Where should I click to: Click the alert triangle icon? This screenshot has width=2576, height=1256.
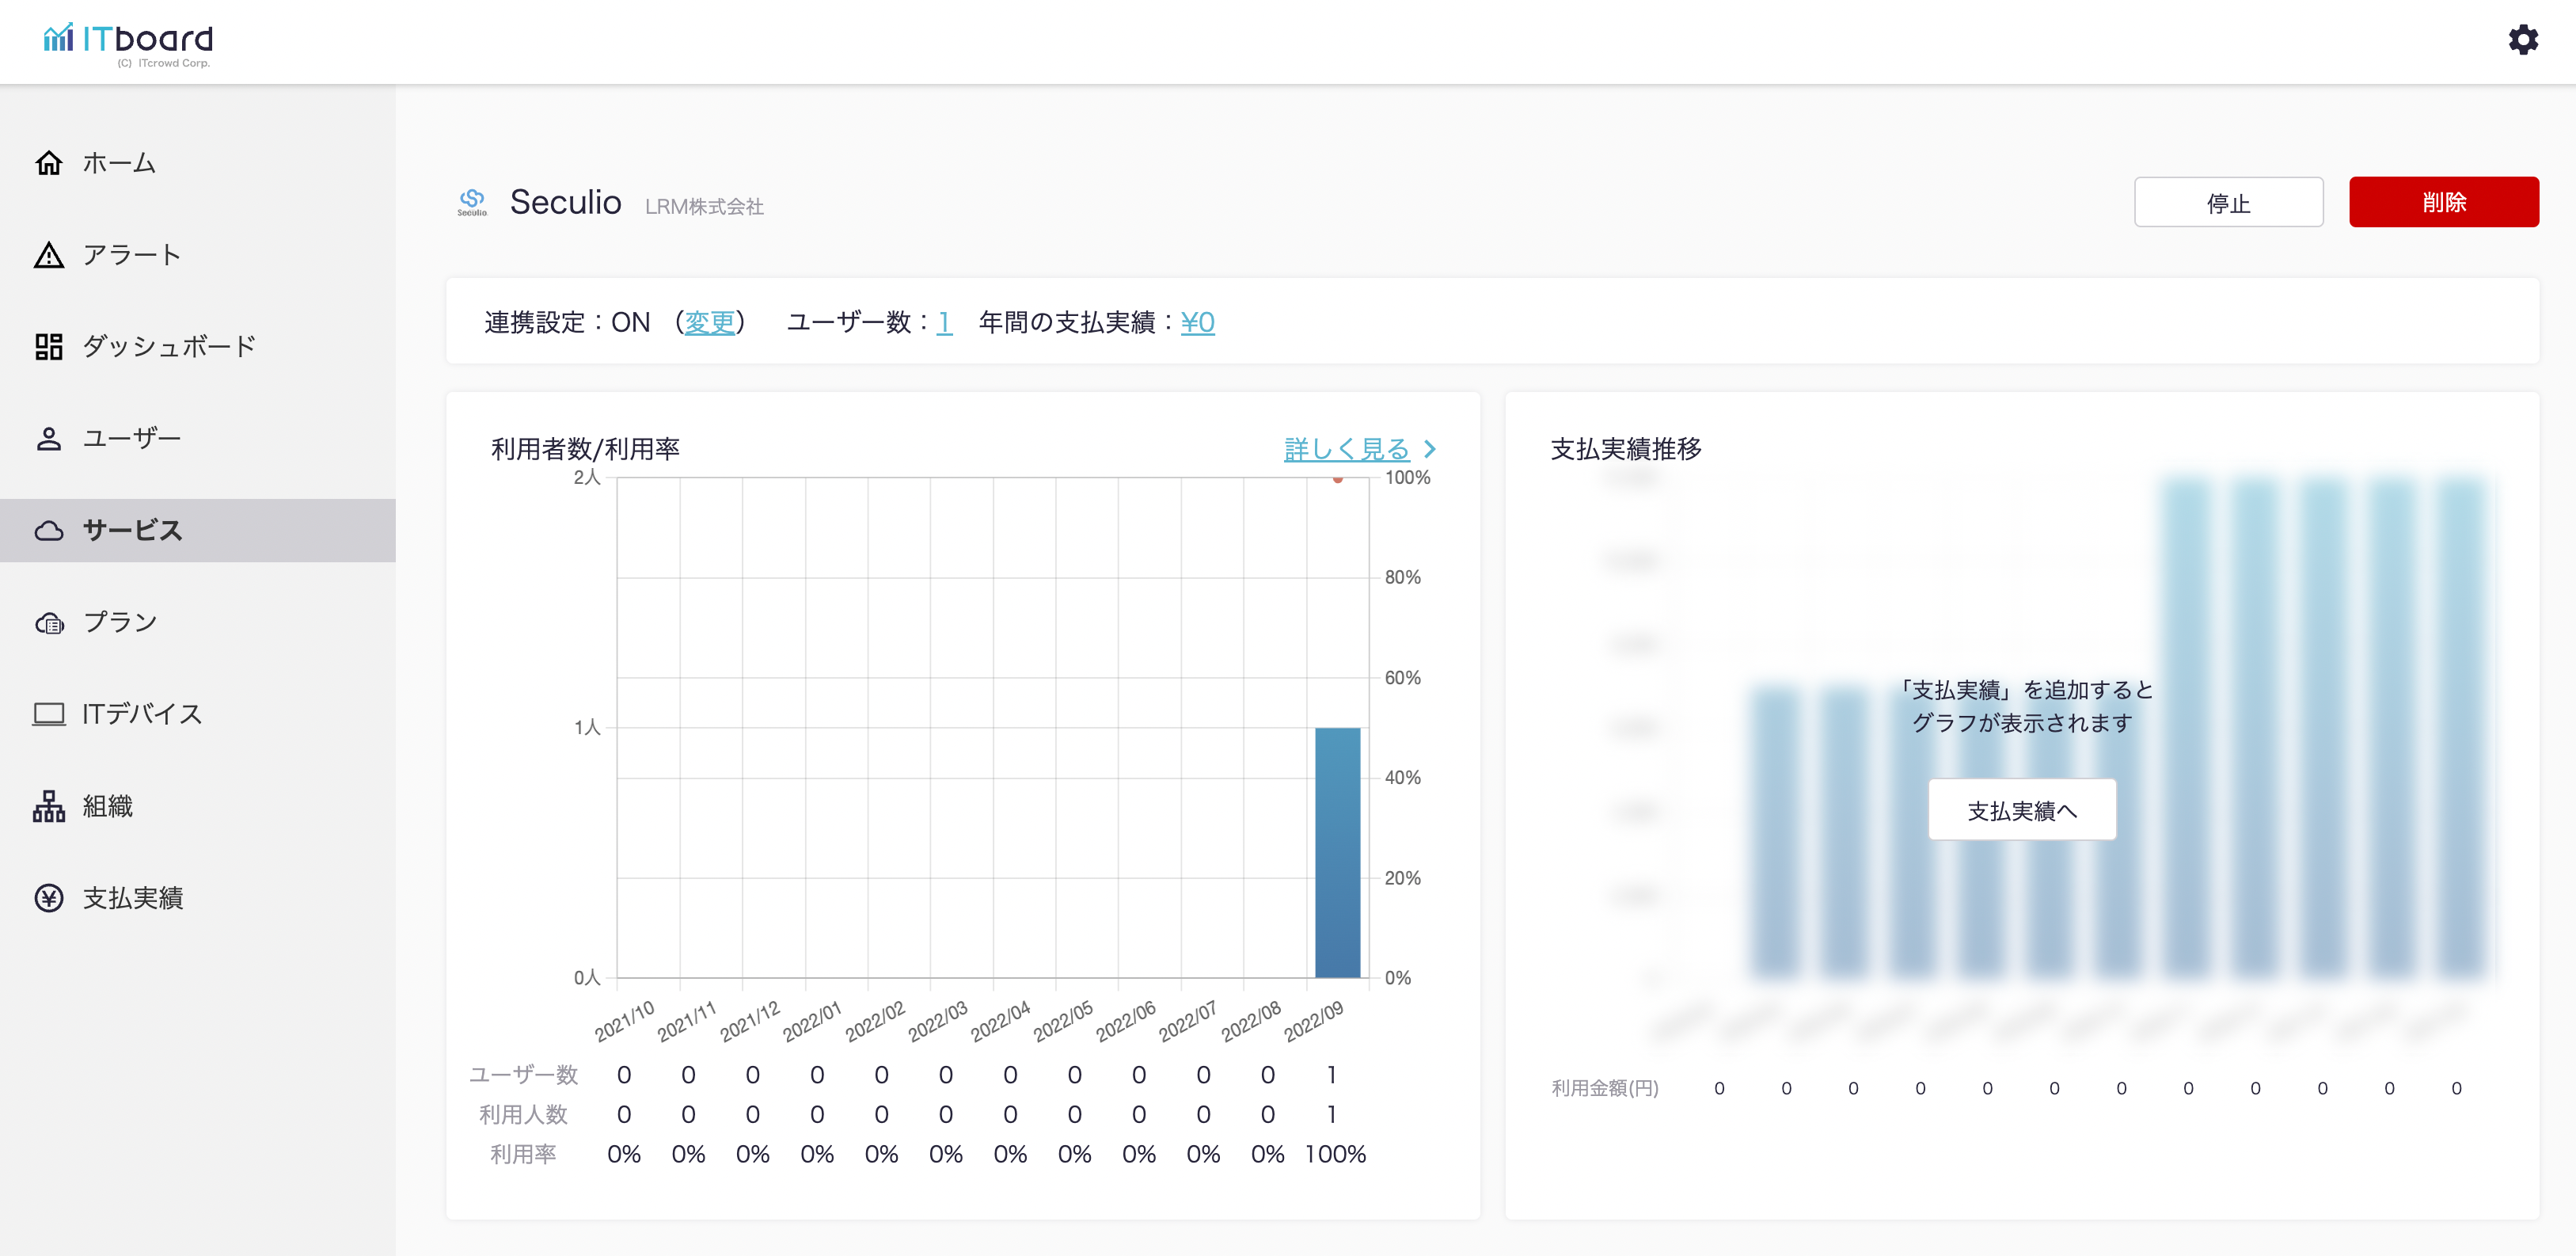pyautogui.click(x=48, y=255)
